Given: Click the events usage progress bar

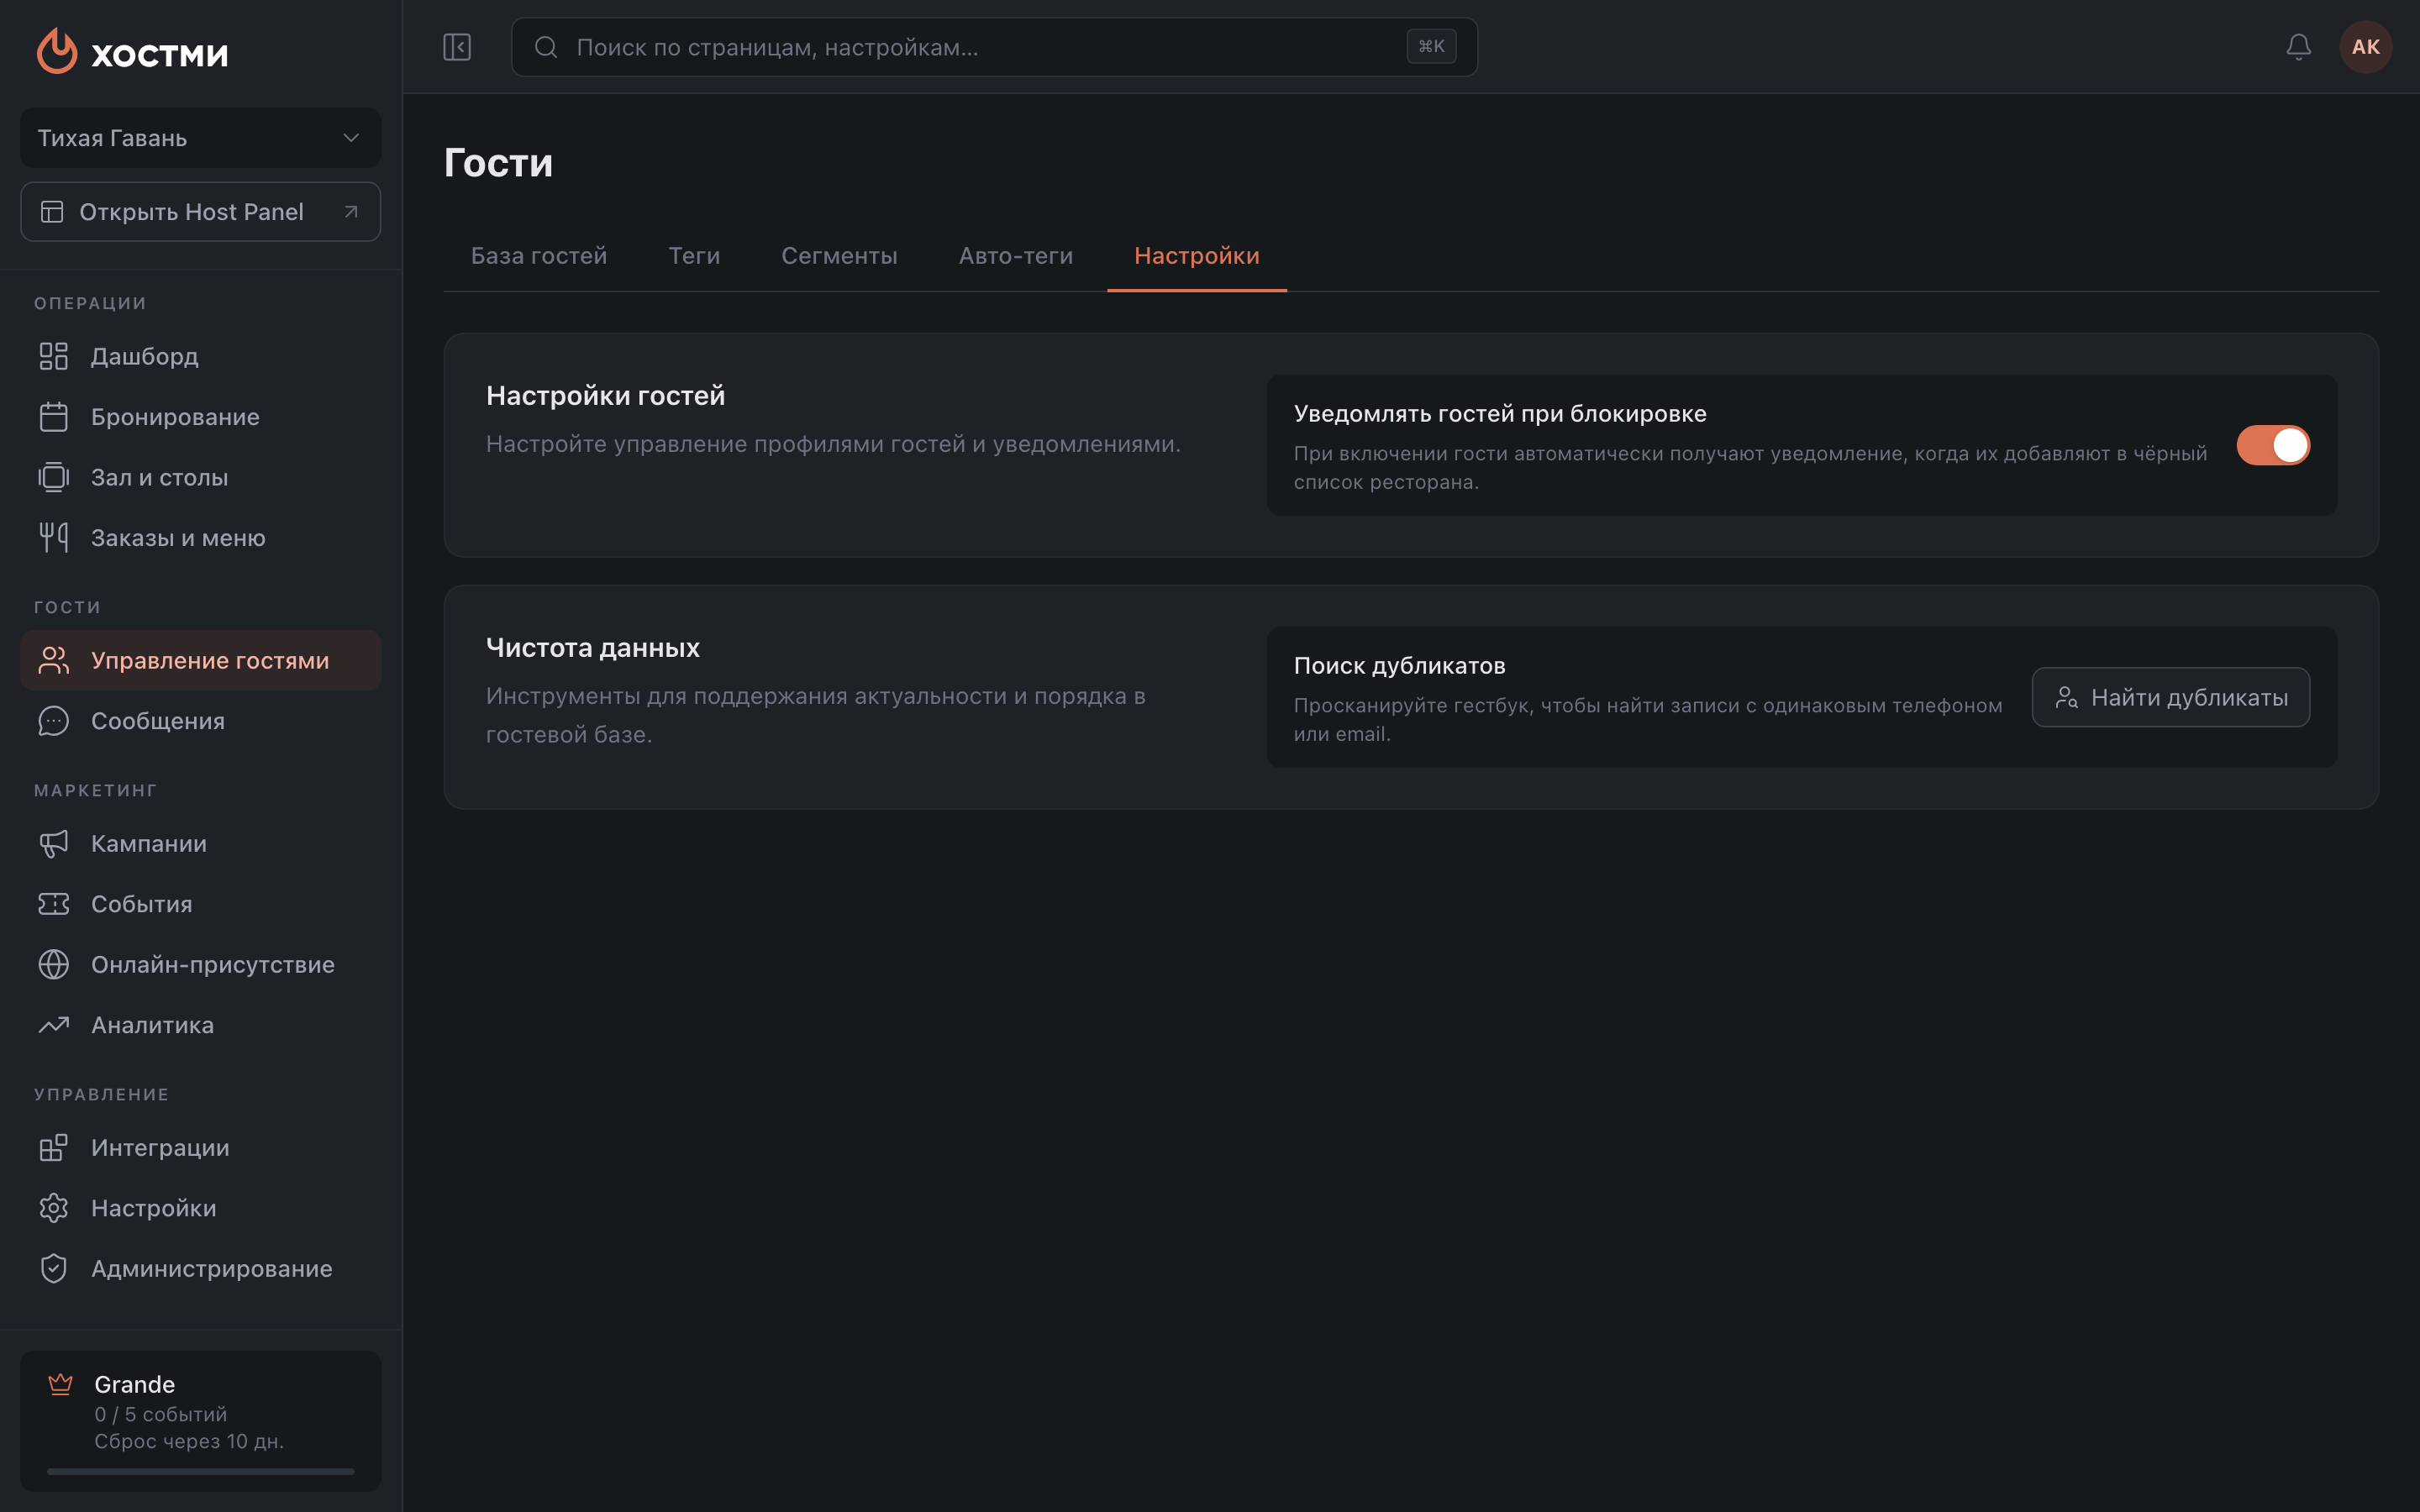Looking at the screenshot, I should point(200,1471).
